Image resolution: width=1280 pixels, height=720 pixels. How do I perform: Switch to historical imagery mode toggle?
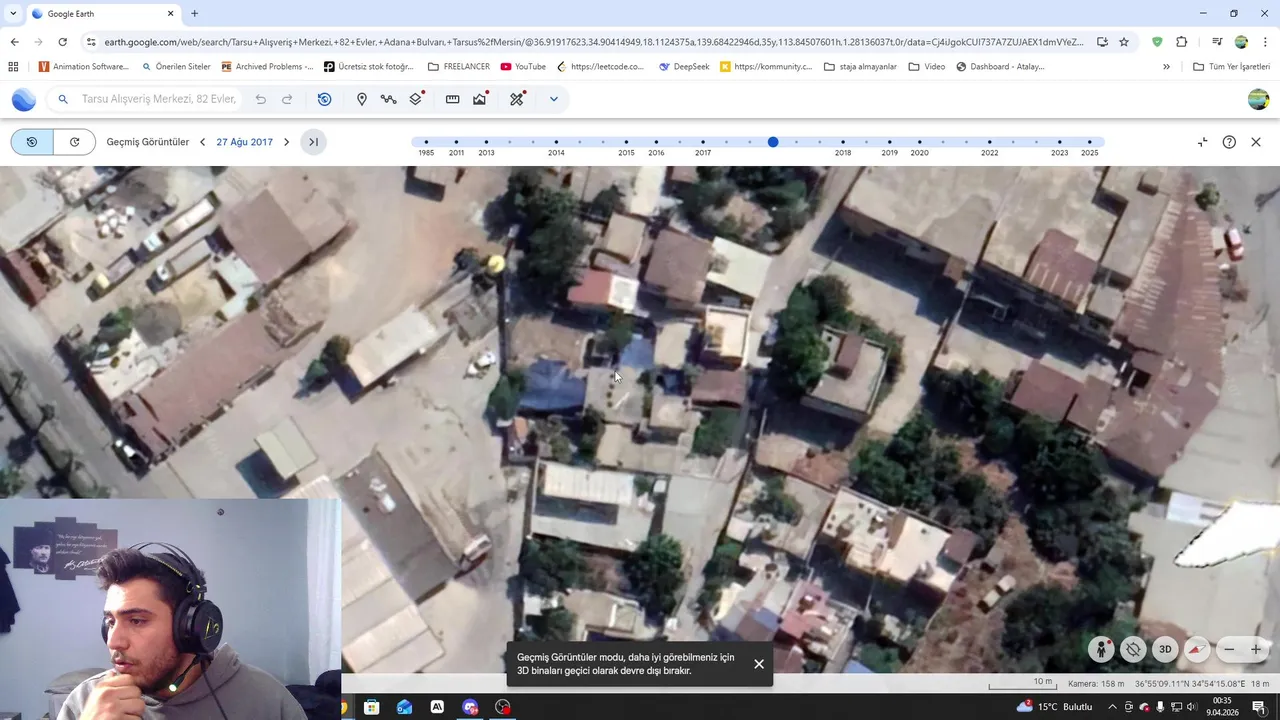pos(32,142)
